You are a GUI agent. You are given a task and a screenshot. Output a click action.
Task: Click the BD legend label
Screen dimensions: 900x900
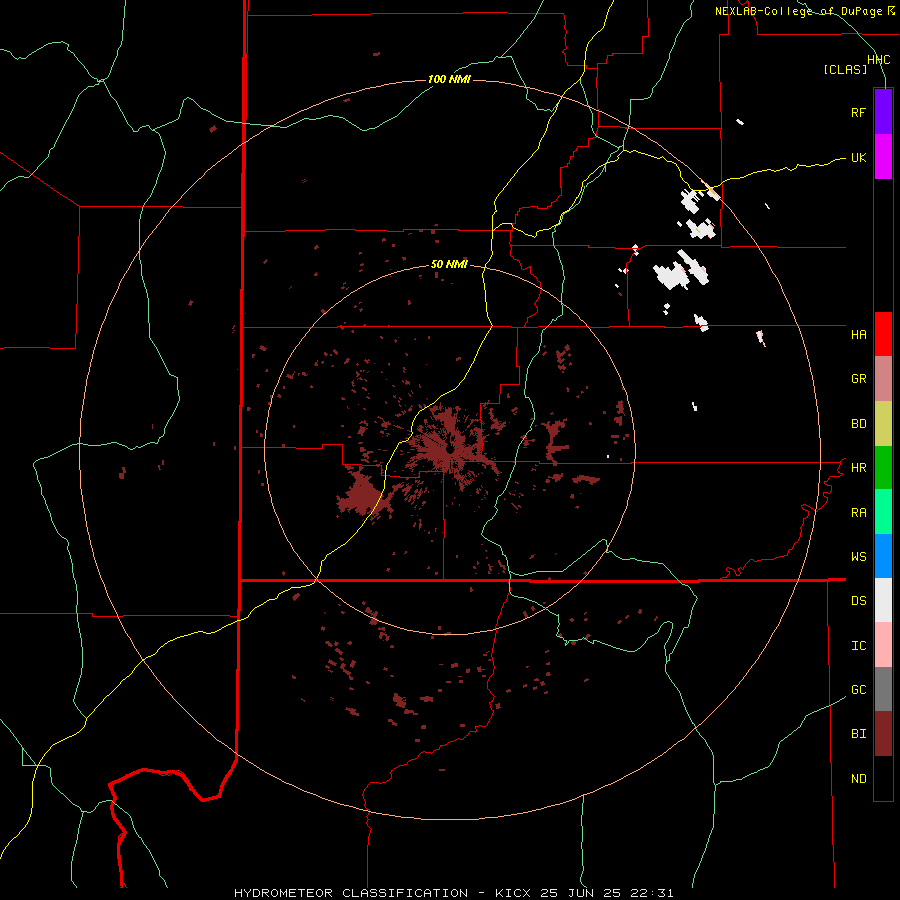point(858,424)
